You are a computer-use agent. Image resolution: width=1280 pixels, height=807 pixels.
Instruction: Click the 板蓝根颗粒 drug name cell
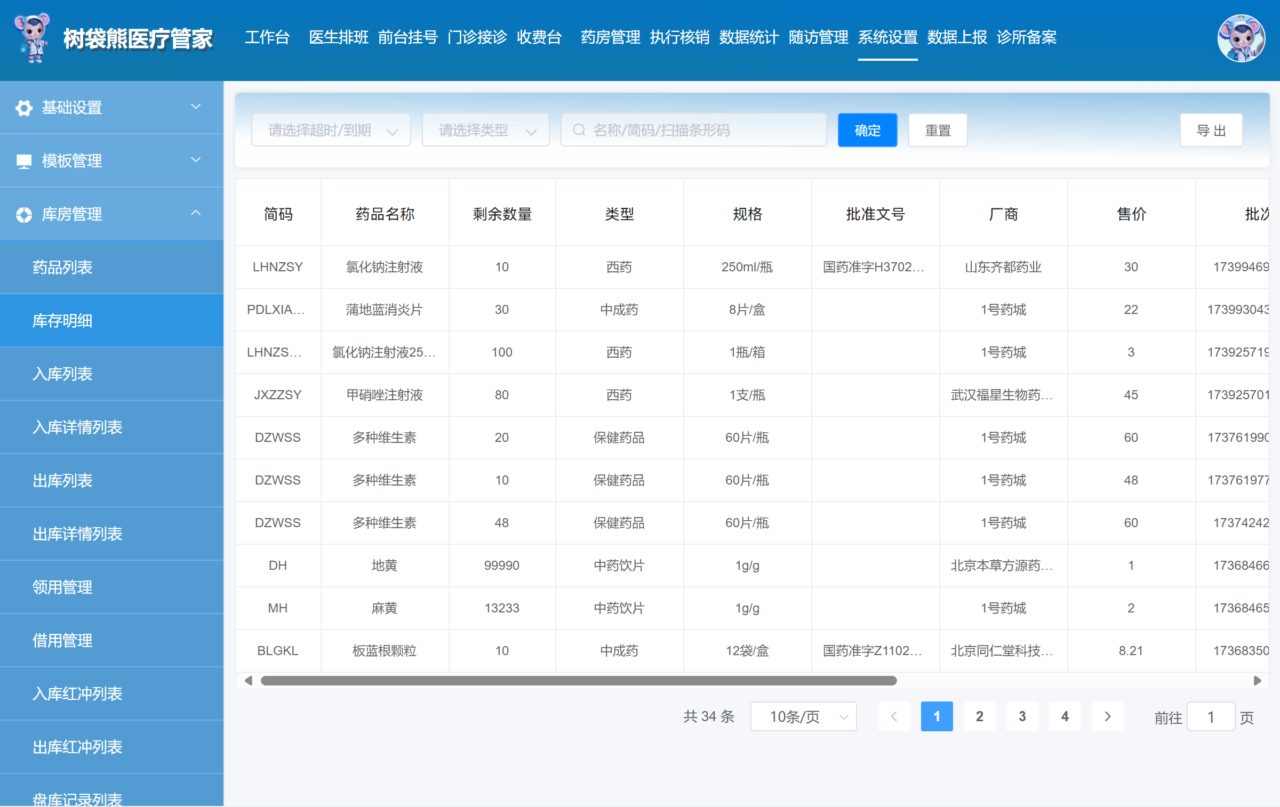pyautogui.click(x=385, y=651)
